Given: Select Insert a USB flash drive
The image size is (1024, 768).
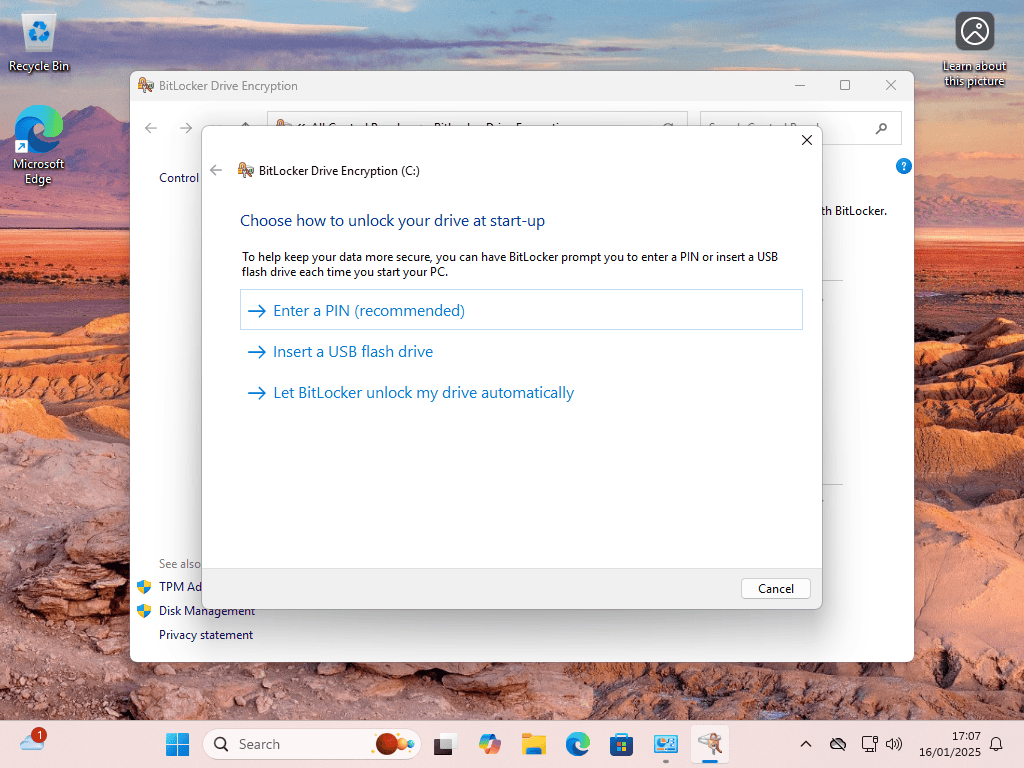Looking at the screenshot, I should point(352,352).
